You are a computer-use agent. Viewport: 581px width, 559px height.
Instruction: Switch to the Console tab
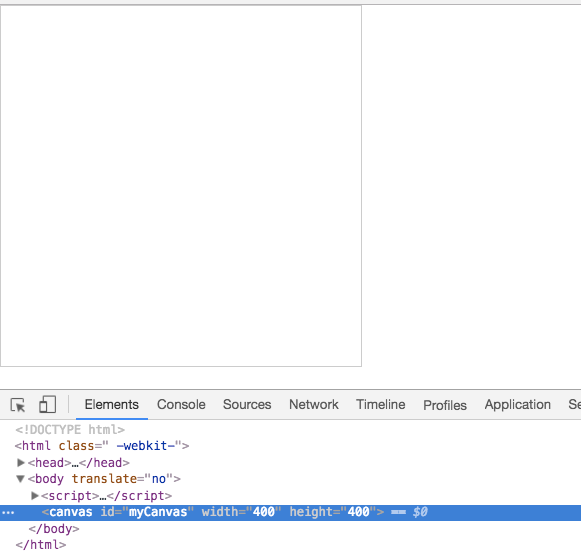coord(181,405)
